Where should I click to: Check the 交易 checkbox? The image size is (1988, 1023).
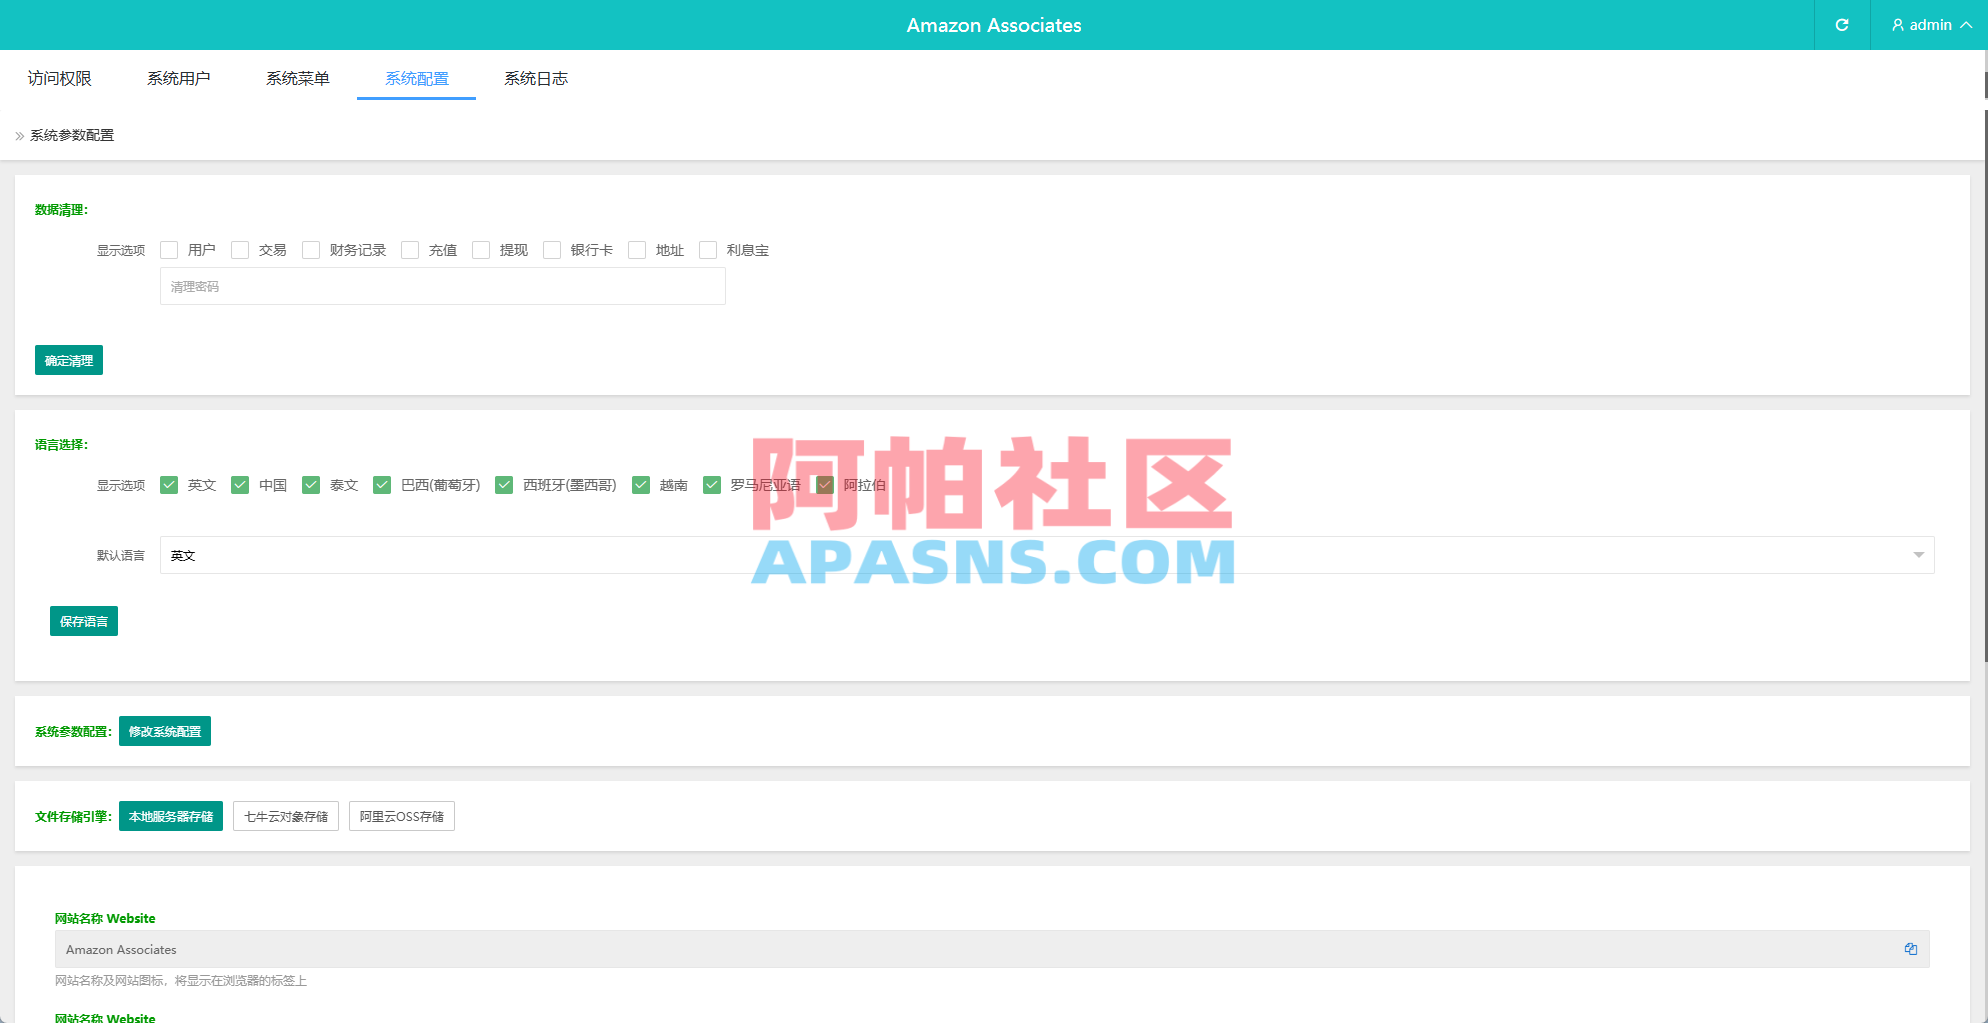[x=240, y=250]
